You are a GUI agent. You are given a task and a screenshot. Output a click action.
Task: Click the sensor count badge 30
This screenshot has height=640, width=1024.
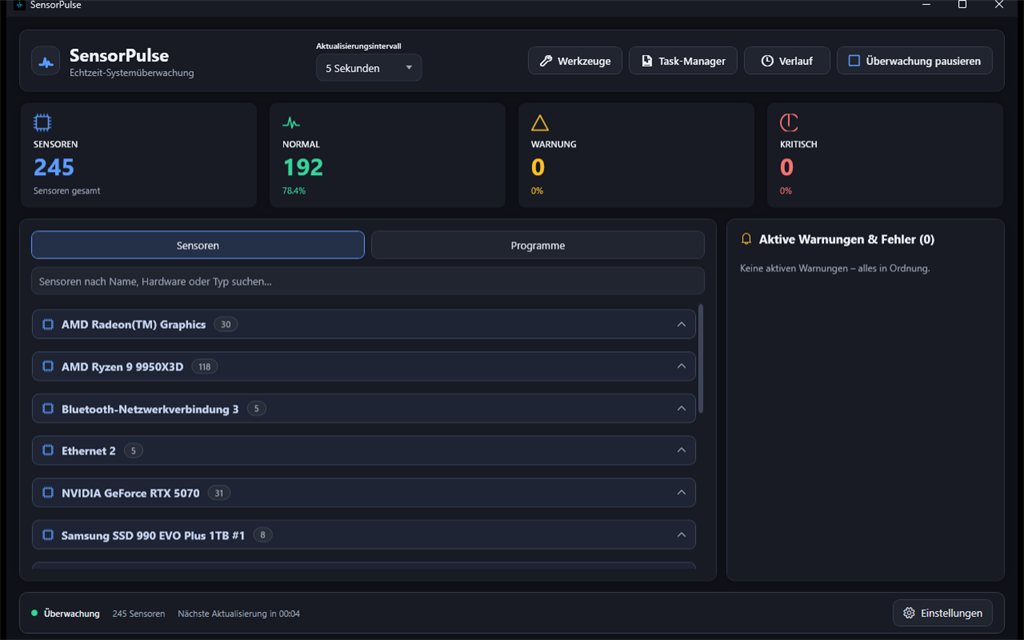tap(225, 325)
